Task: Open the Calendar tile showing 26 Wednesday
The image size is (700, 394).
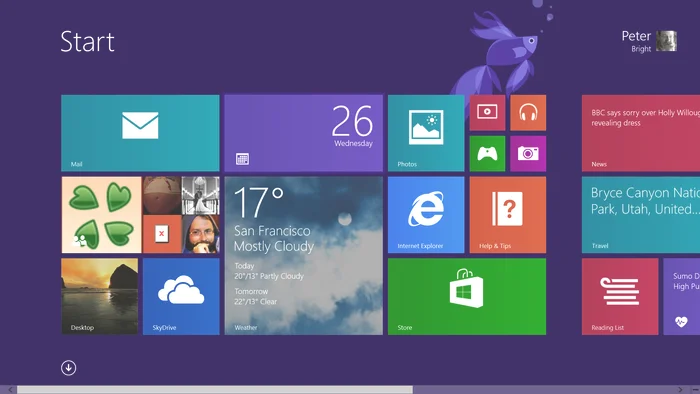Action: point(304,133)
